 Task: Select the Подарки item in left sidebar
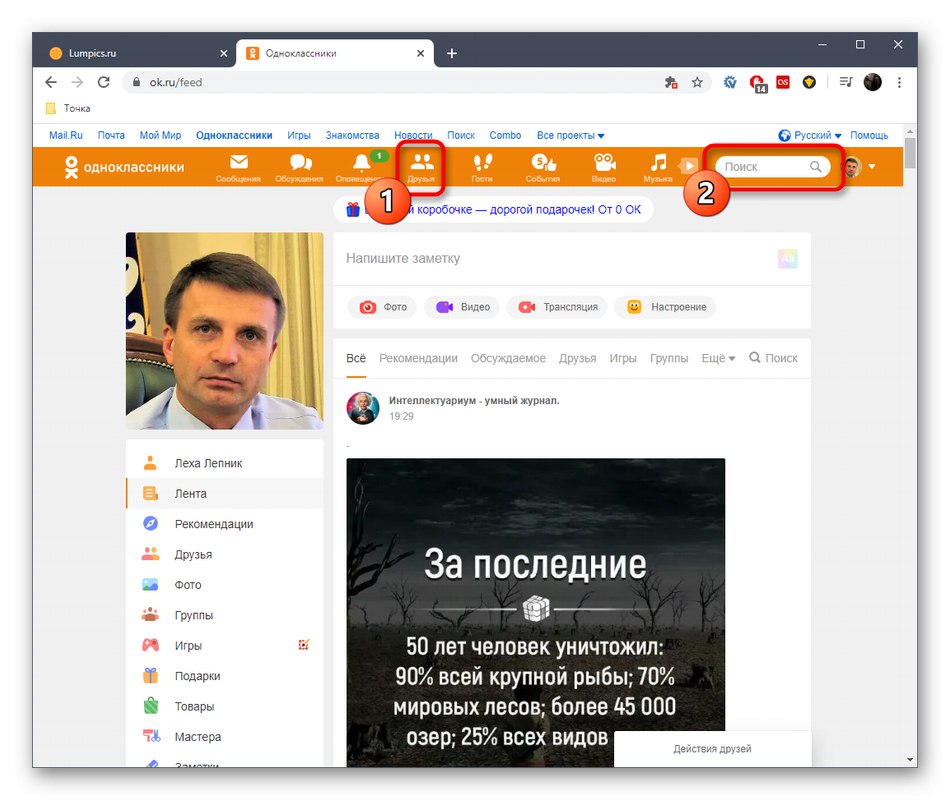[x=196, y=675]
